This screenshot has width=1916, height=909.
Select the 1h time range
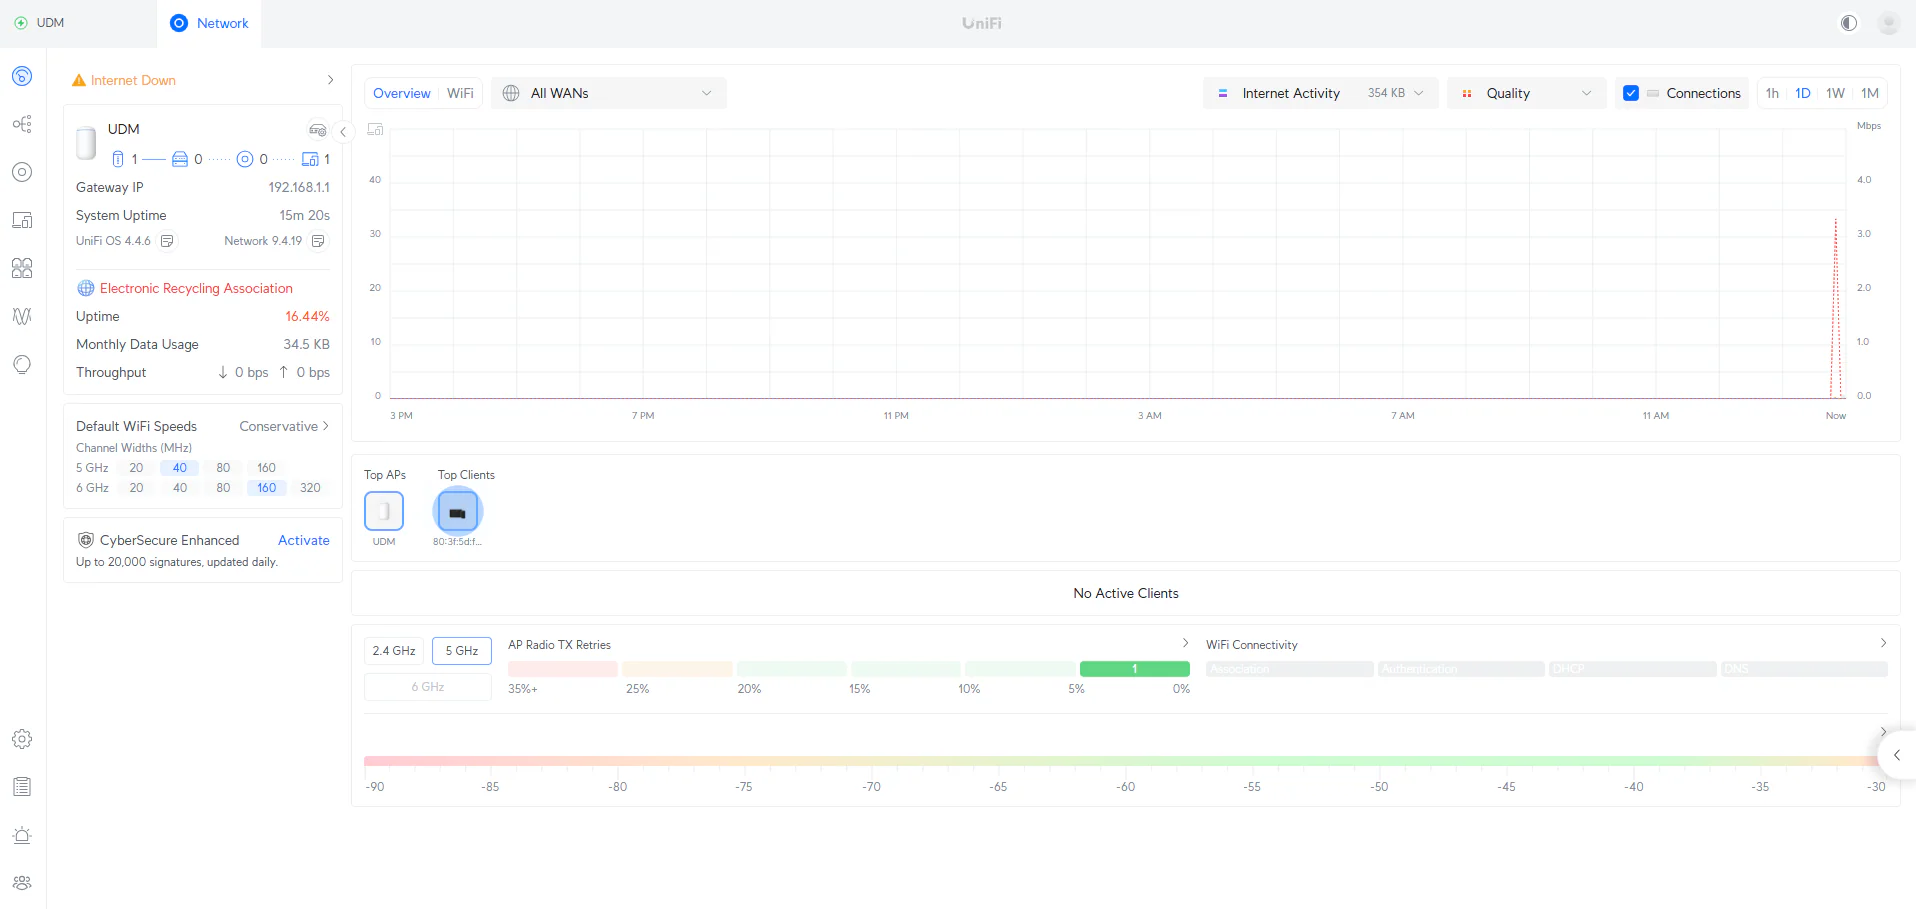1772,93
